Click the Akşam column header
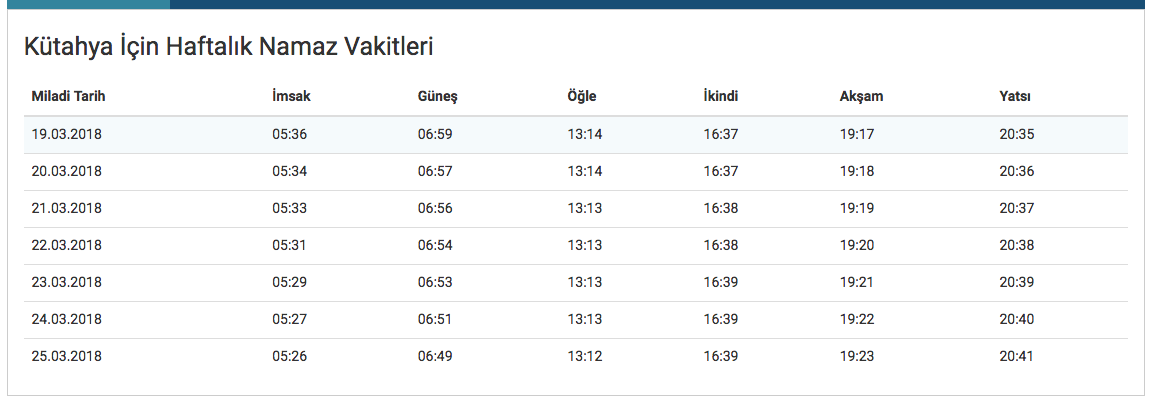1152x406 pixels. (861, 97)
